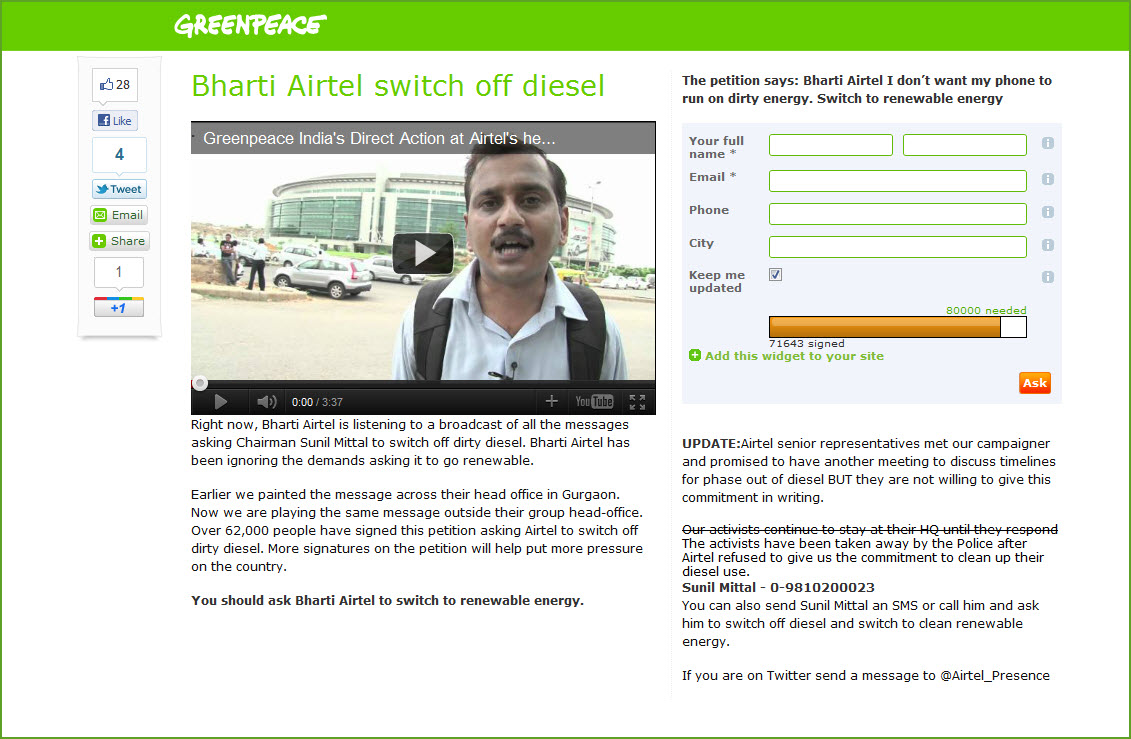Uncheck the Keep me updated checkbox
Image resolution: width=1131 pixels, height=739 pixels.
[x=776, y=275]
